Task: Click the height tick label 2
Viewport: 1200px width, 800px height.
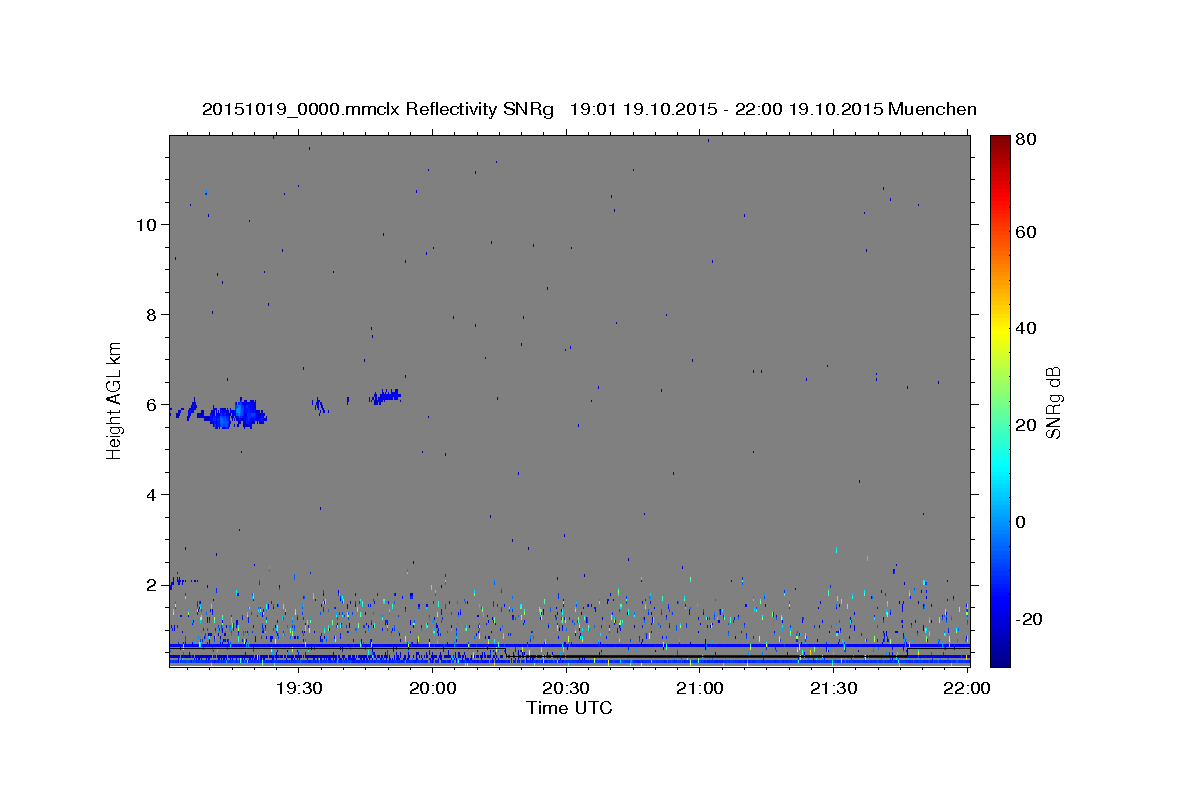Action: pyautogui.click(x=152, y=585)
